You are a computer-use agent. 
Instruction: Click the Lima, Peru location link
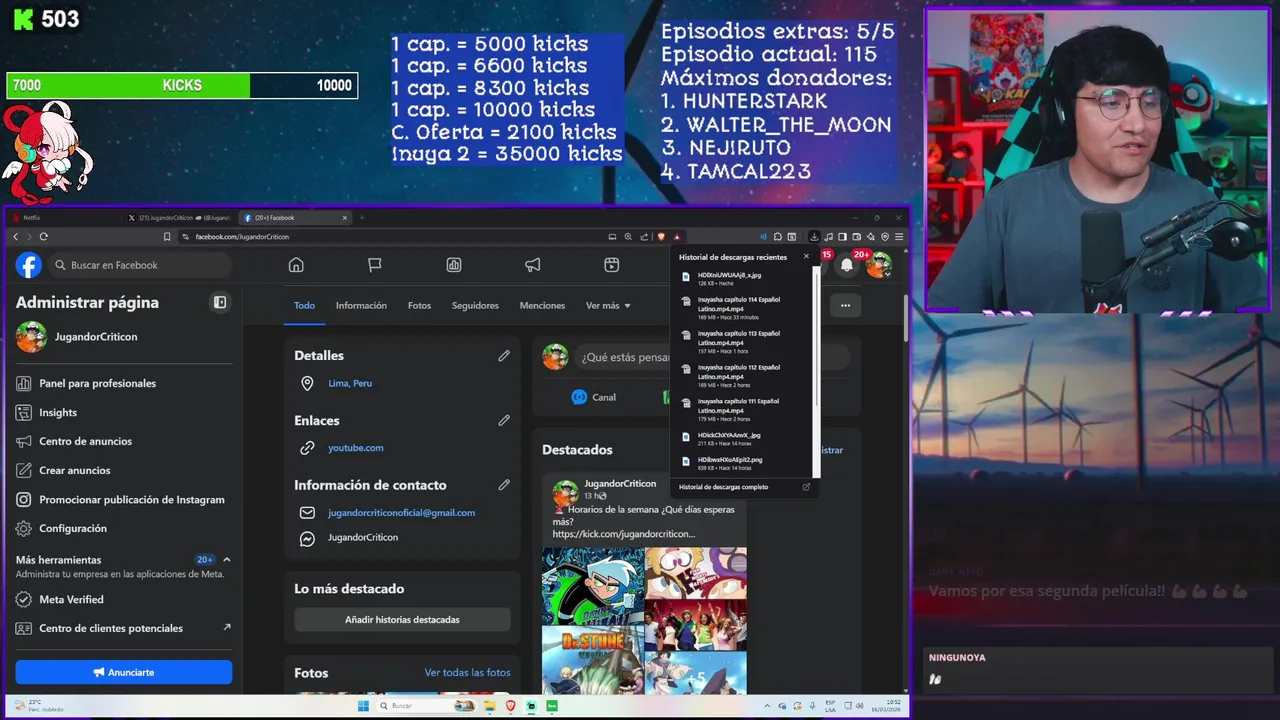[350, 383]
